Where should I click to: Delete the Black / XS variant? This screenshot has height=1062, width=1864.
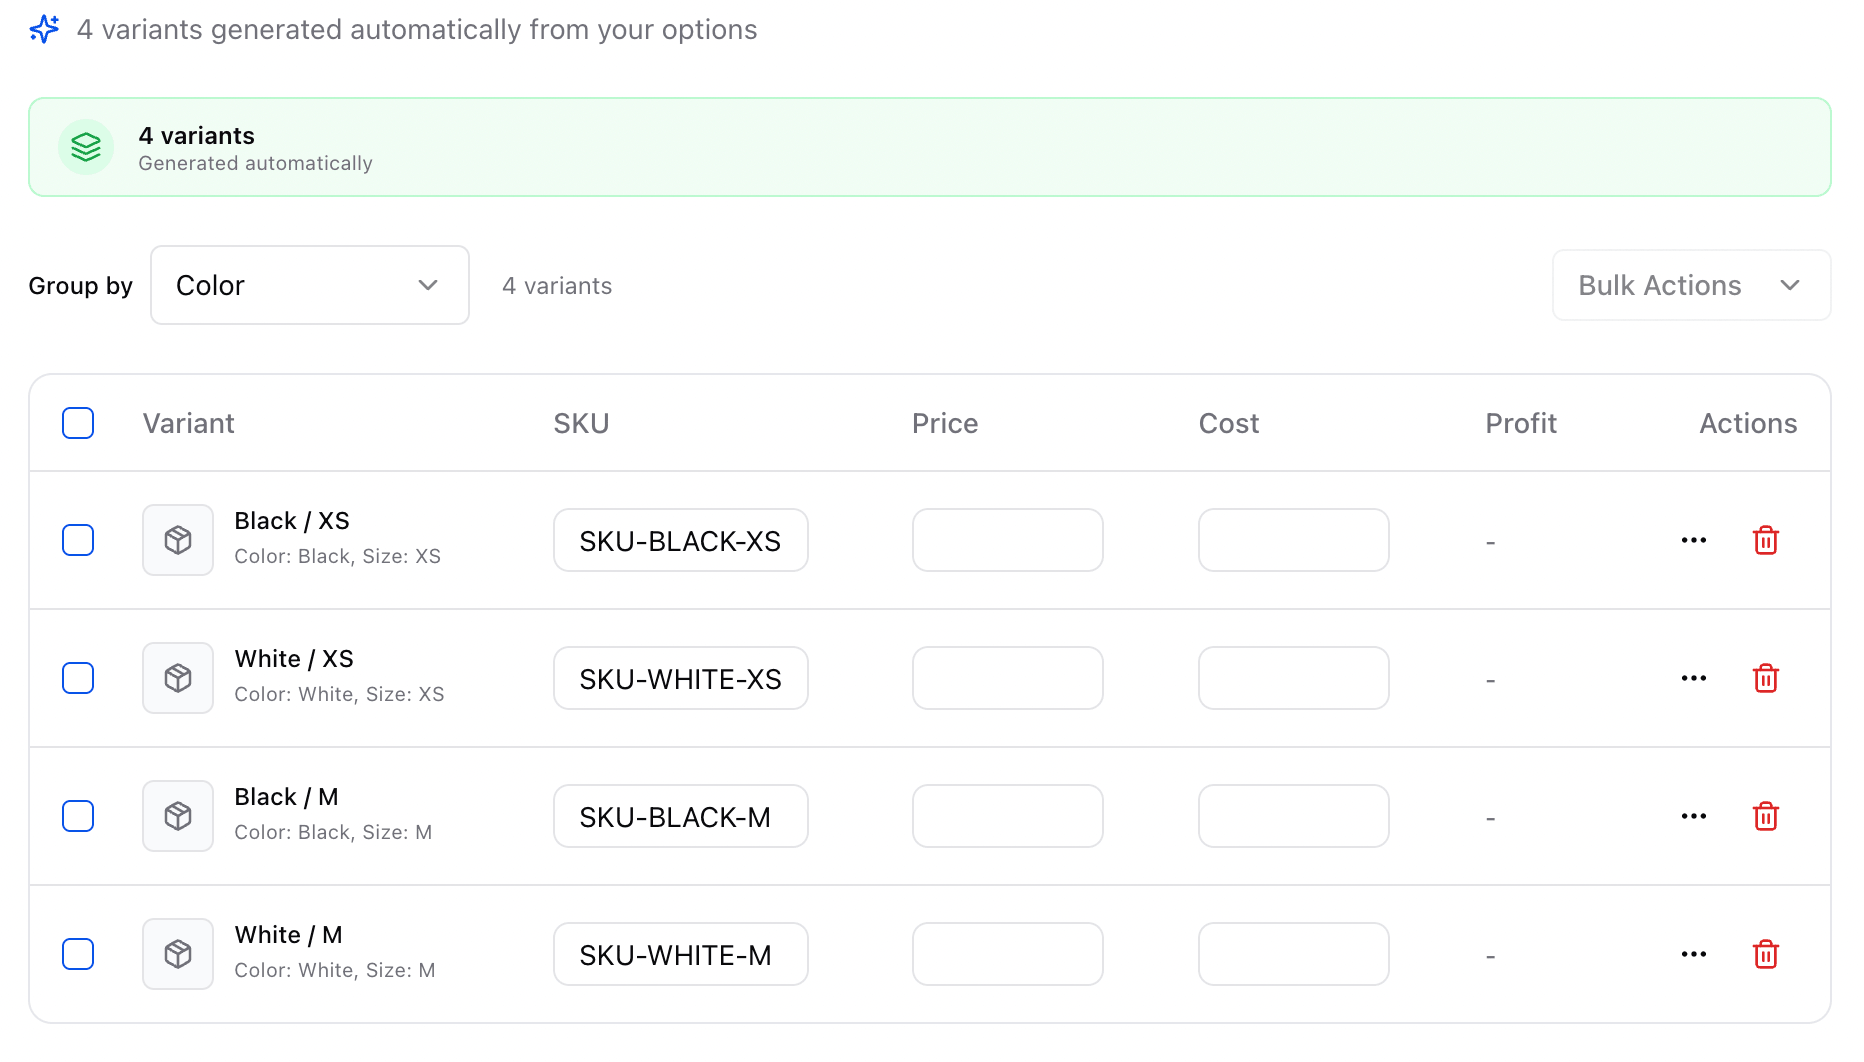1766,540
